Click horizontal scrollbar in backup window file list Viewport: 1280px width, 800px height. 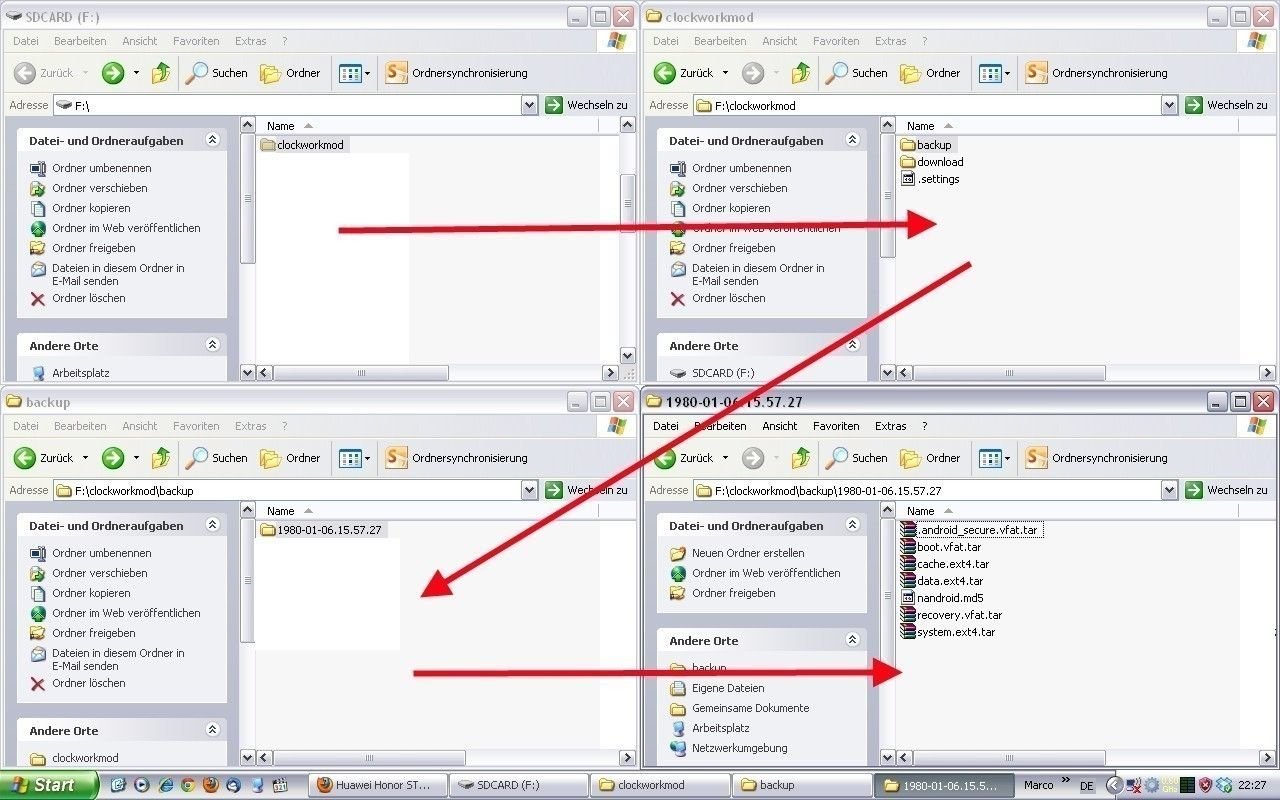tap(370, 758)
